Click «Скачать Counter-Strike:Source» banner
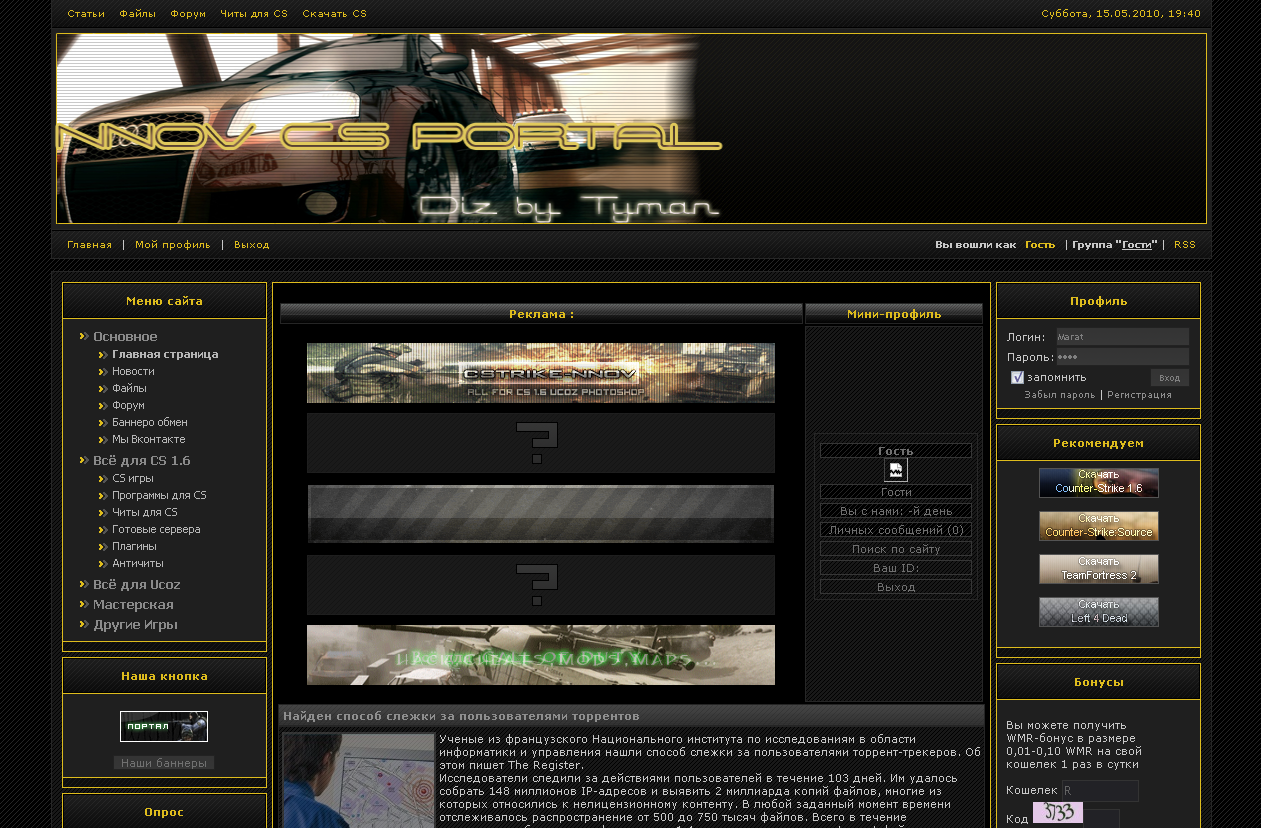1261x828 pixels. [1099, 526]
